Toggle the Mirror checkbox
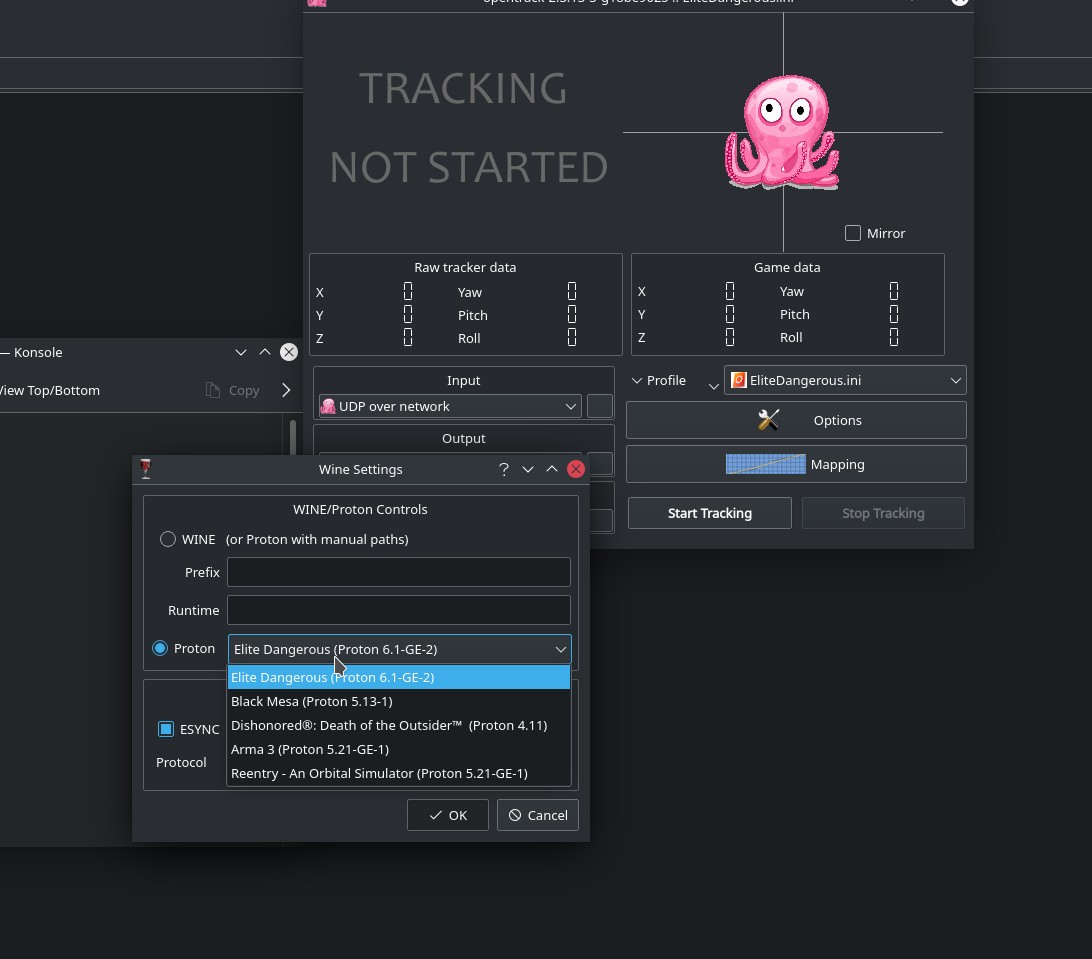The image size is (1092, 959). 852,233
